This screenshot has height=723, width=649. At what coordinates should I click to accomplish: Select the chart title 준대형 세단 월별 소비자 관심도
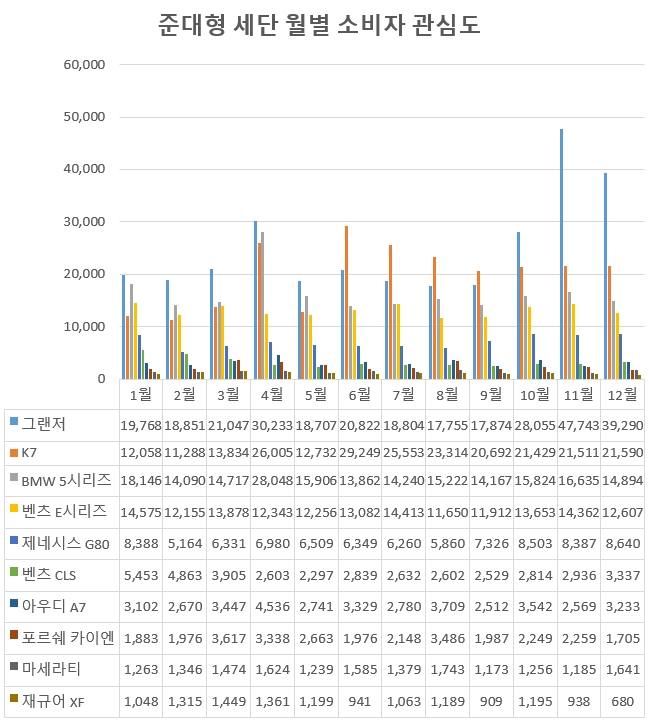click(x=320, y=25)
